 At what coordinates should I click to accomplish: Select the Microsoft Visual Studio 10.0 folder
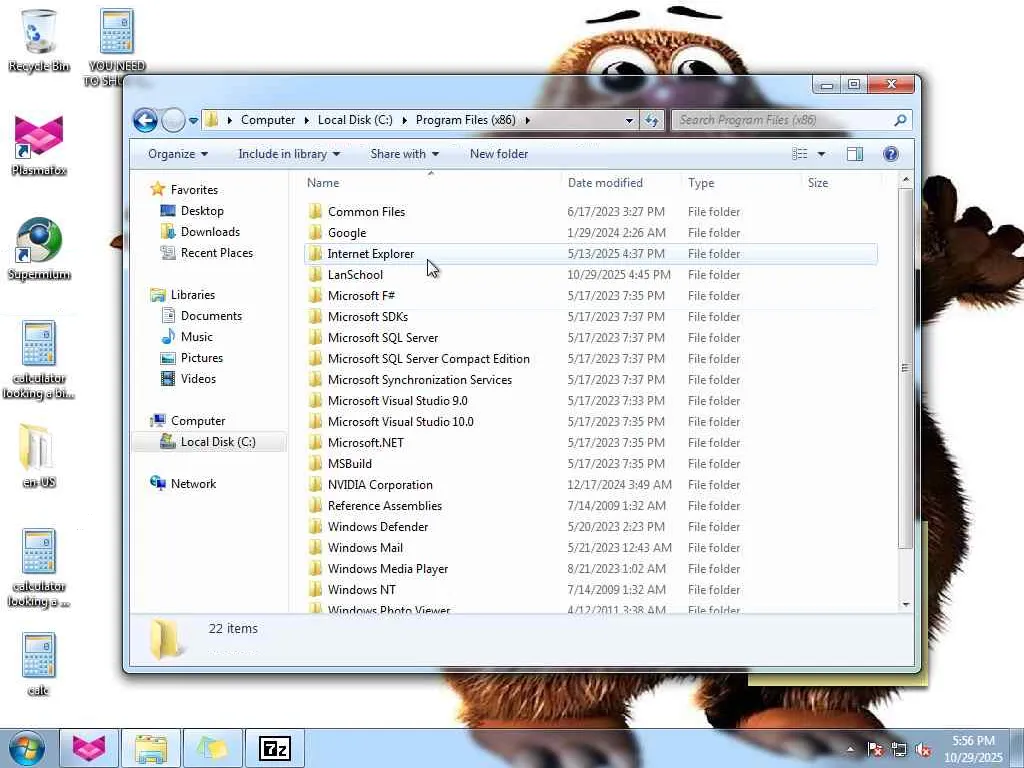click(400, 422)
